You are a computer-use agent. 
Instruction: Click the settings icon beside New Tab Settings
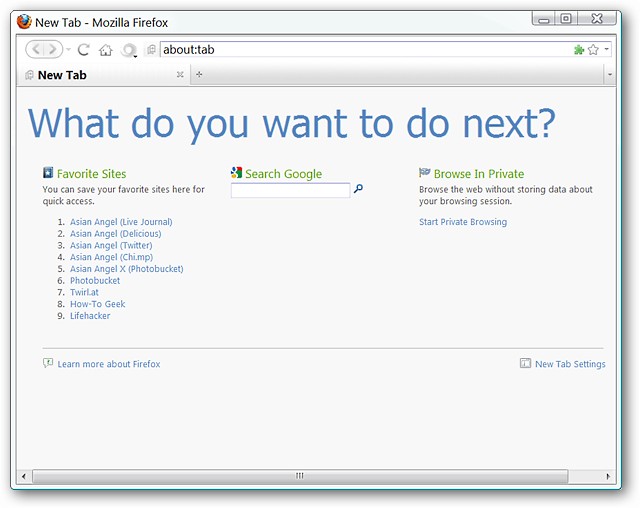[x=525, y=363]
